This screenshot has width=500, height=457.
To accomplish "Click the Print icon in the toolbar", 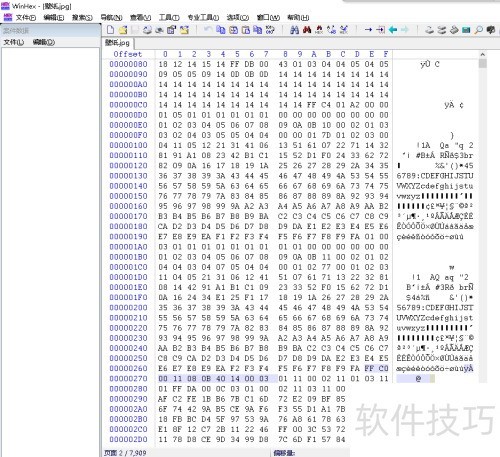I will point(147,30).
